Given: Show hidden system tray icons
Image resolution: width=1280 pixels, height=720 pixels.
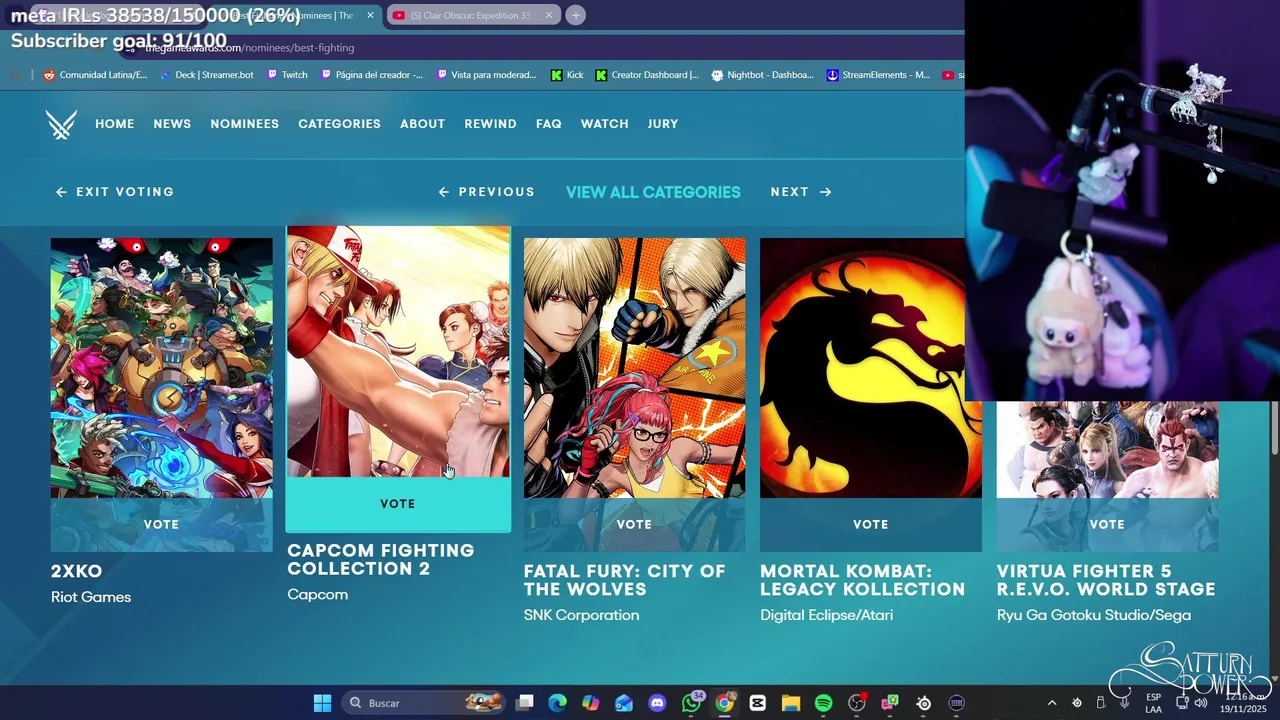Looking at the screenshot, I should (1051, 703).
